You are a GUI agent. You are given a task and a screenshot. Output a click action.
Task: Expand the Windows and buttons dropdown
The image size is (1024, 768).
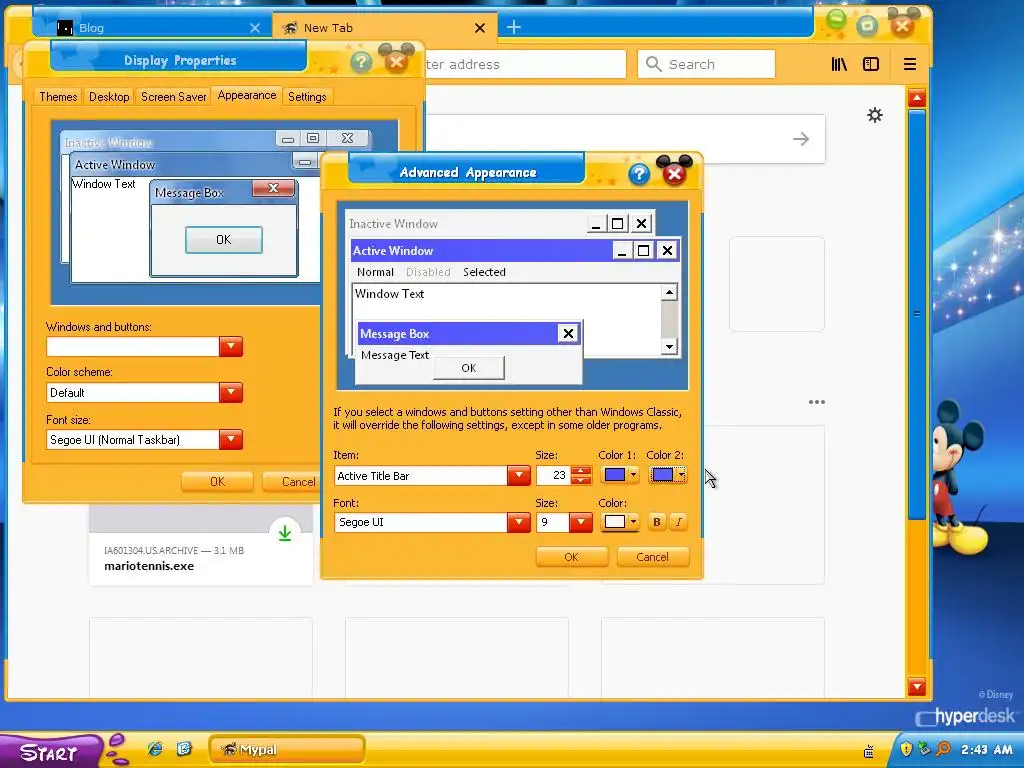coord(231,346)
